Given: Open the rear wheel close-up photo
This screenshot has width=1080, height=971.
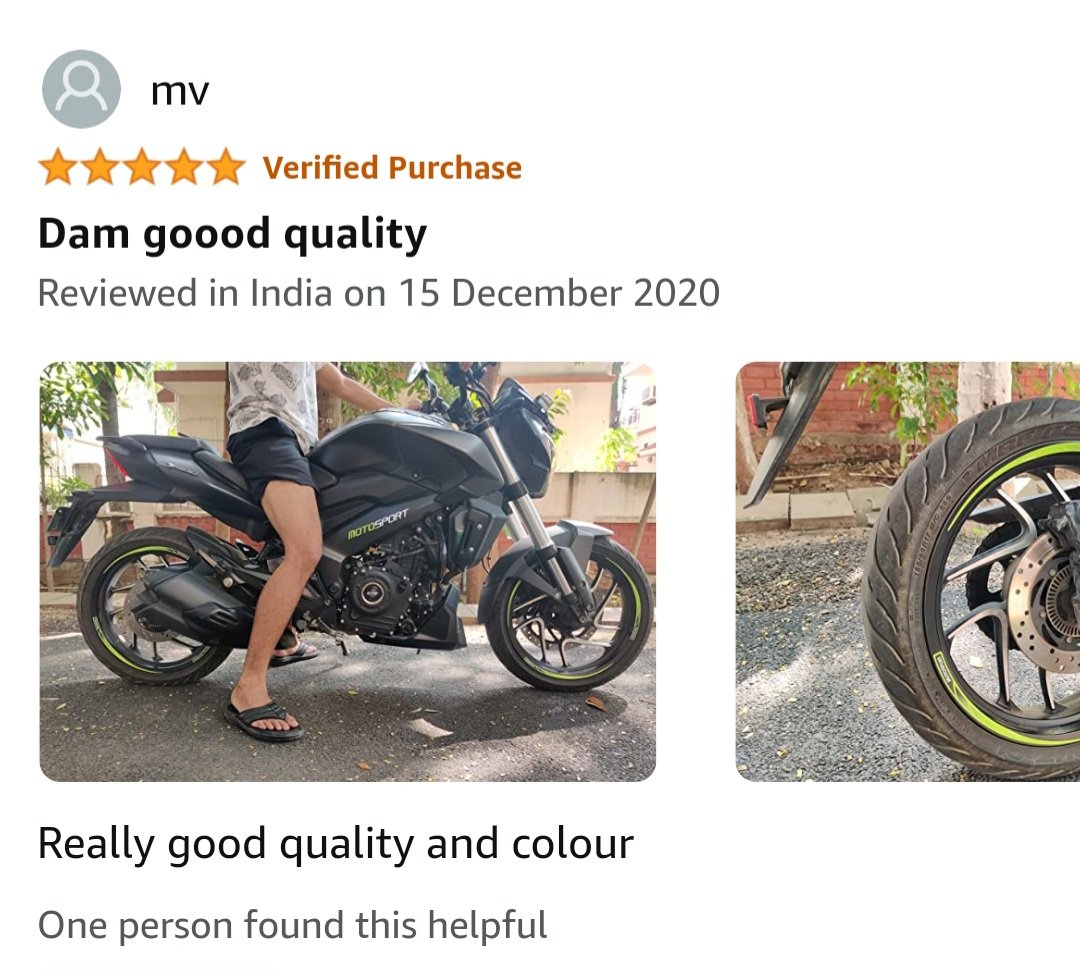Looking at the screenshot, I should pos(908,572).
